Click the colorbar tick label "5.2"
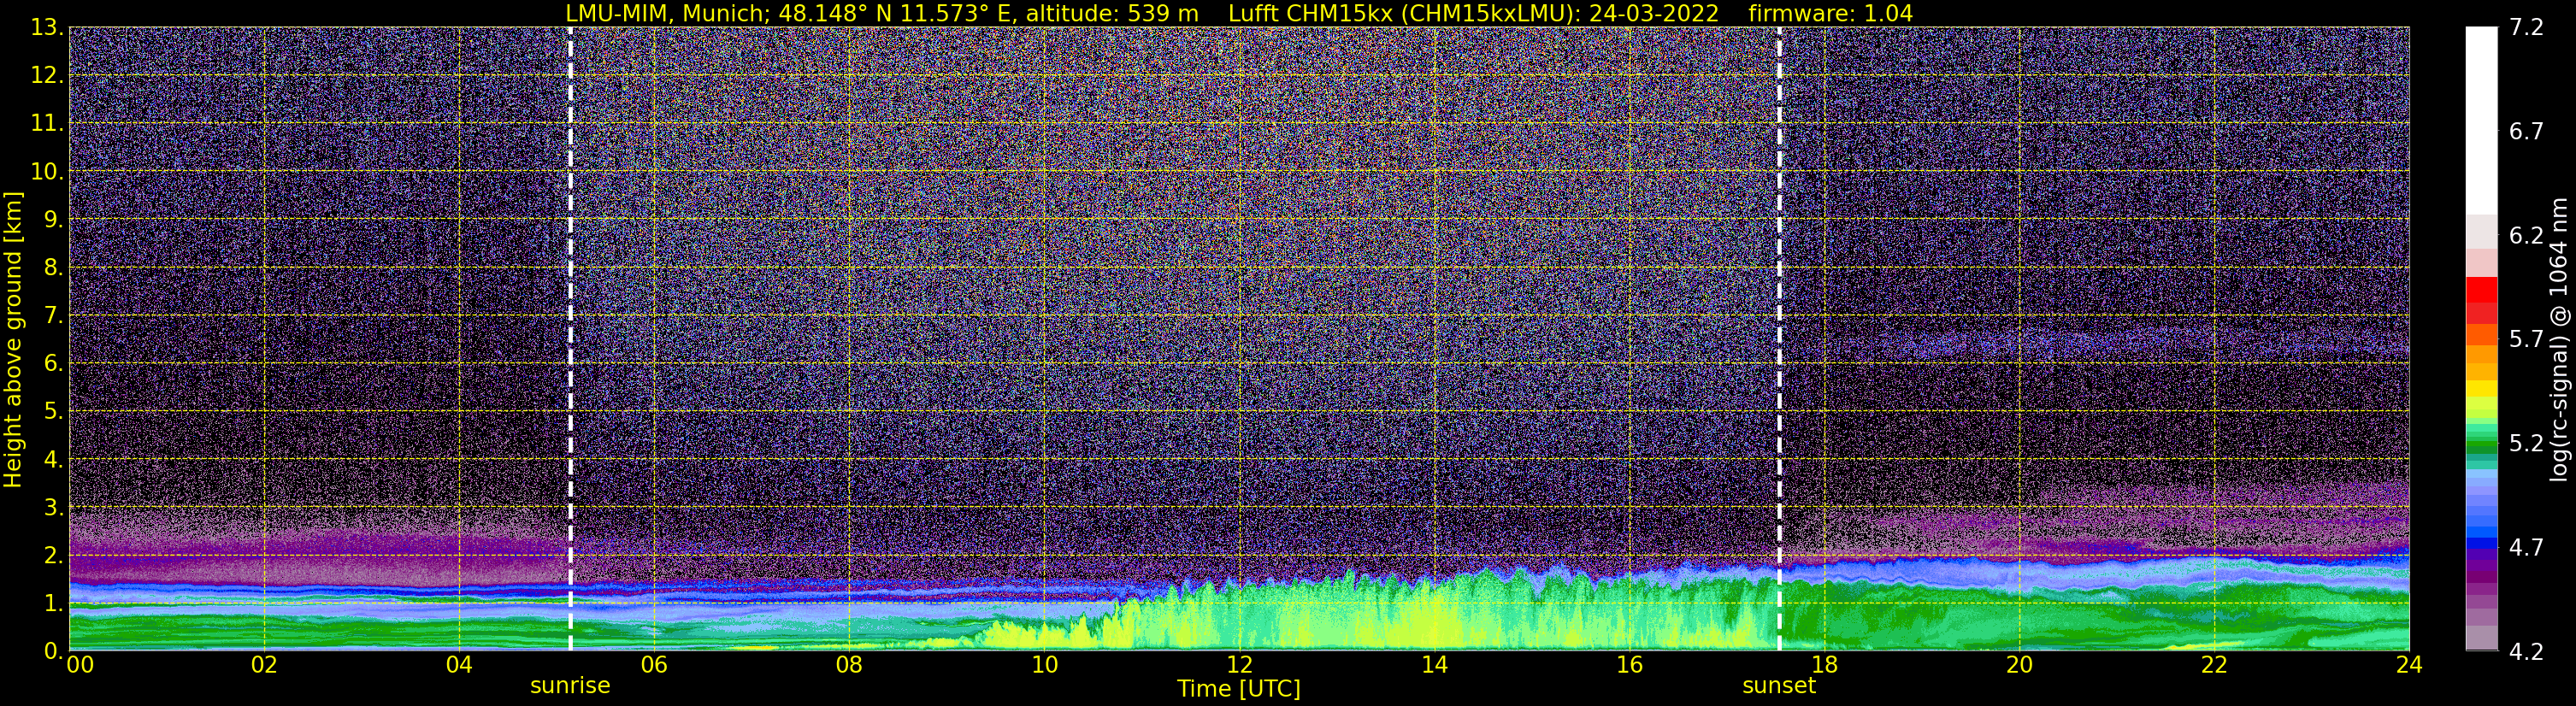Image resolution: width=2576 pixels, height=706 pixels. tap(2526, 444)
